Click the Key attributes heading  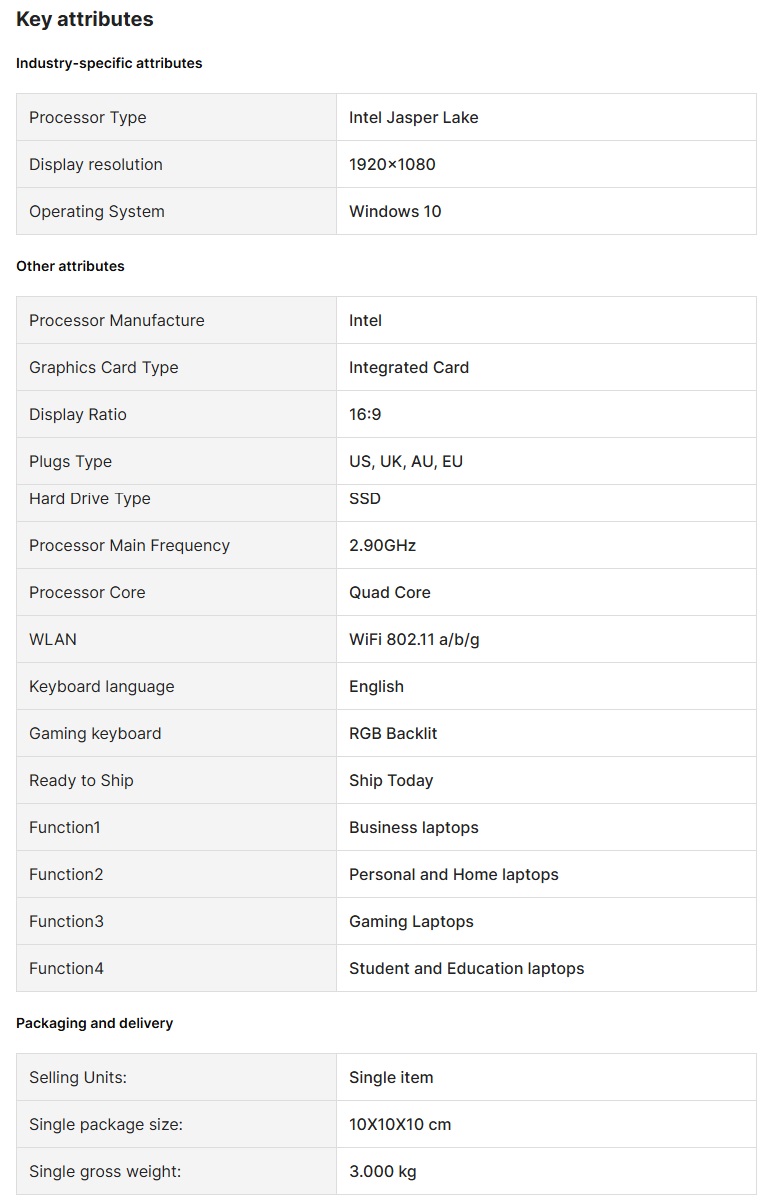pyautogui.click(x=85, y=19)
